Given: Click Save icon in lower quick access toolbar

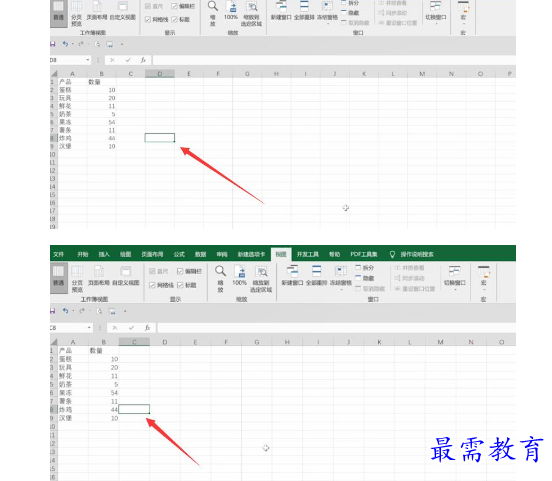Looking at the screenshot, I should tap(52, 311).
